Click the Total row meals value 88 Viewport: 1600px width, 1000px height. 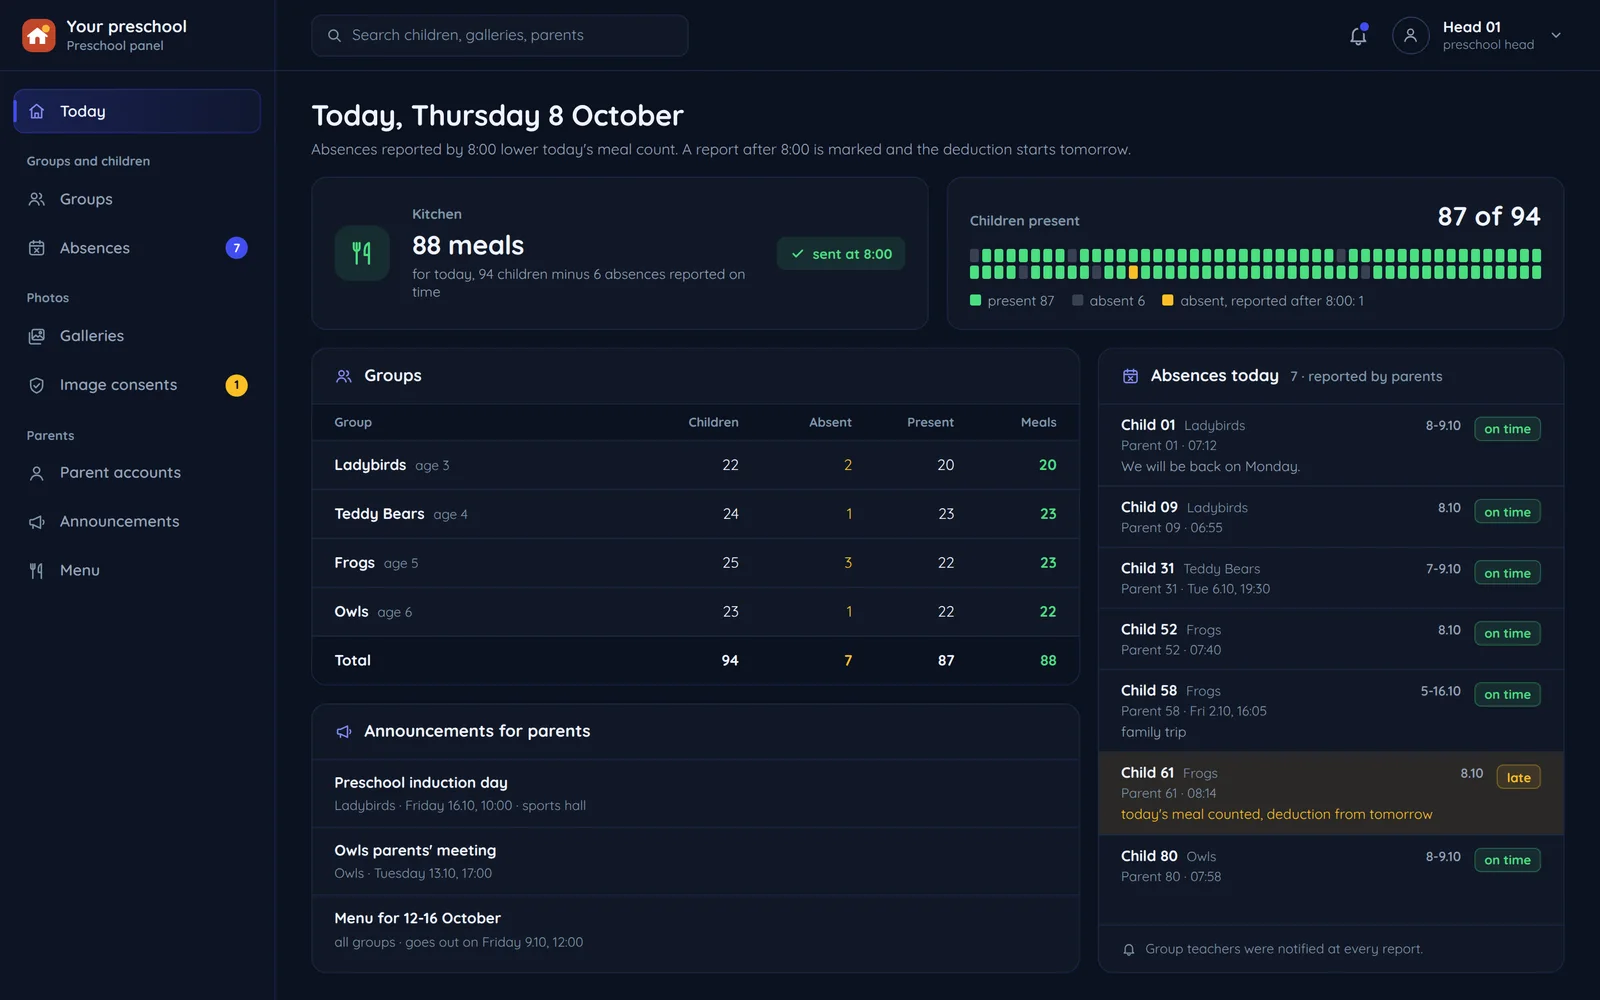pos(1047,661)
